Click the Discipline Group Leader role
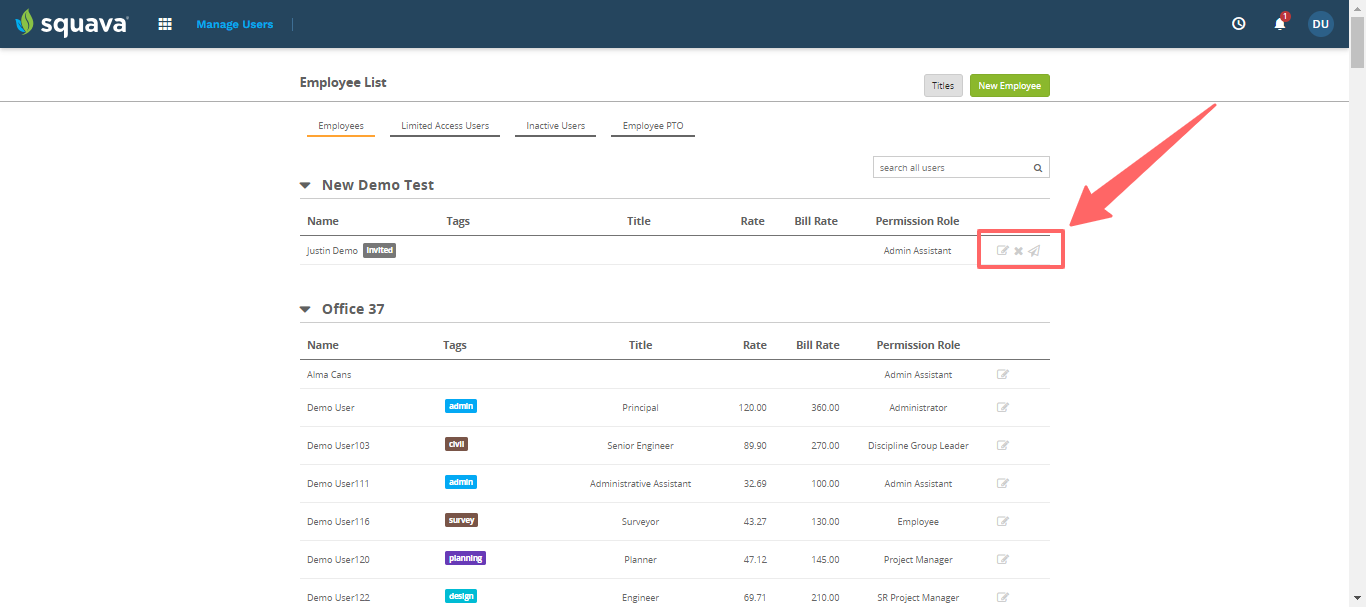This screenshot has height=607, width=1366. [918, 446]
